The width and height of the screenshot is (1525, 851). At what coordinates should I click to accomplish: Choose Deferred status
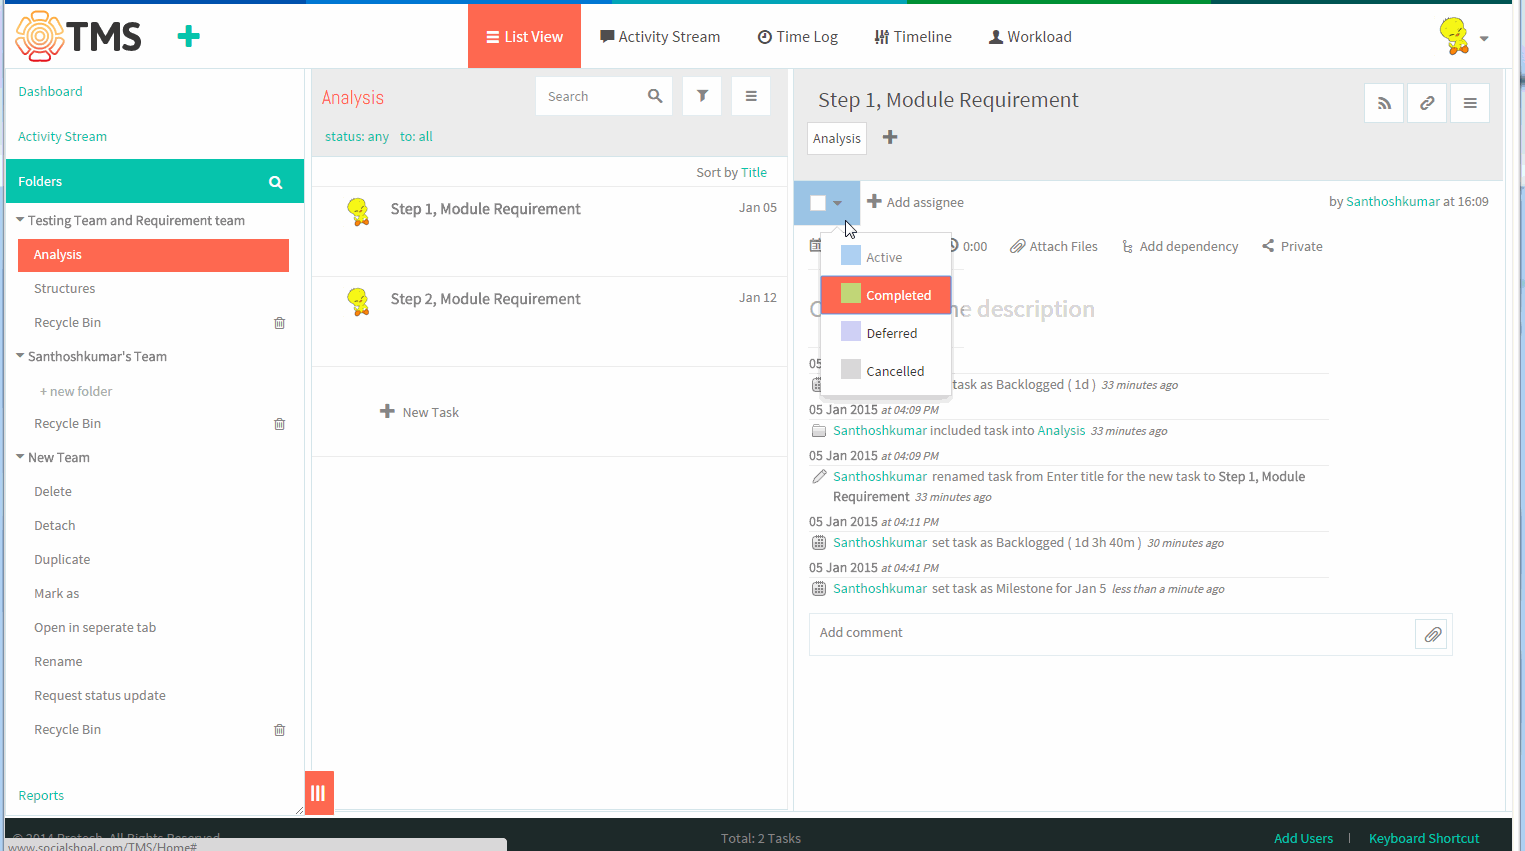[885, 333]
